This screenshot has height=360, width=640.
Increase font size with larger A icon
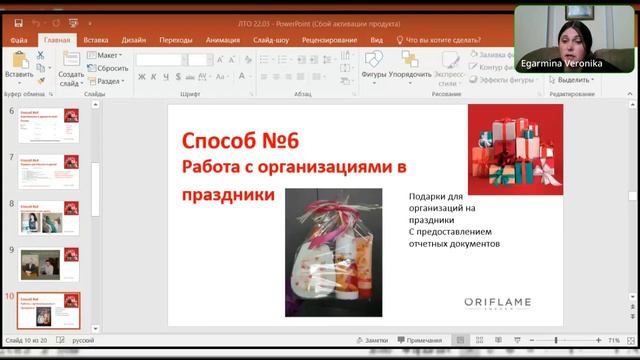click(220, 60)
